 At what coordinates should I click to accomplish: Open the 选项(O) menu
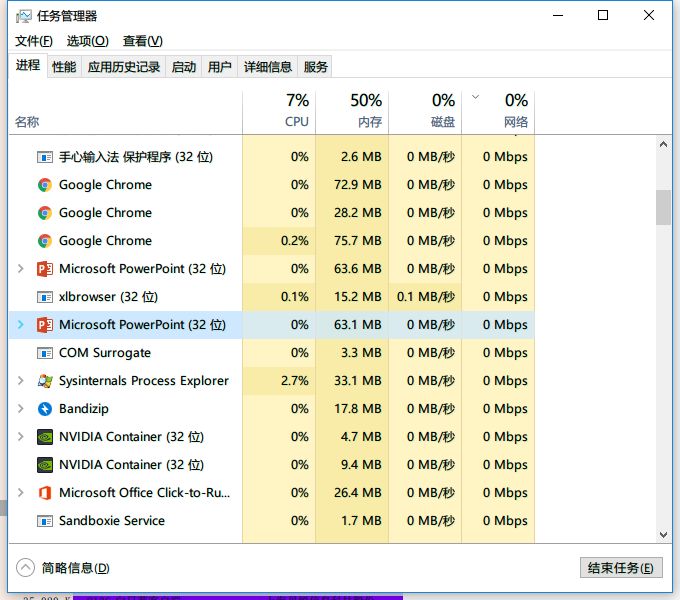(88, 41)
